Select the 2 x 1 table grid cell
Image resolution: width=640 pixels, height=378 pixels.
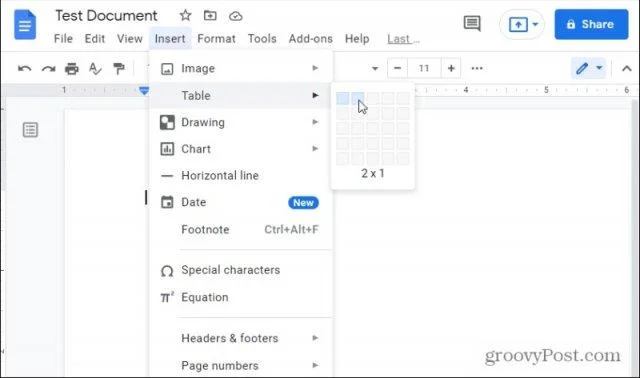[x=358, y=98]
